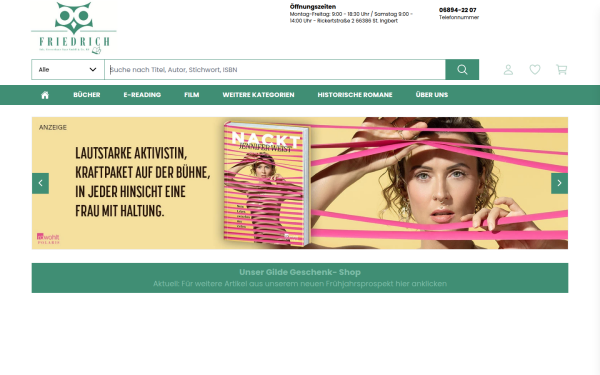Open the Film menu
600x375 pixels.
(192, 95)
